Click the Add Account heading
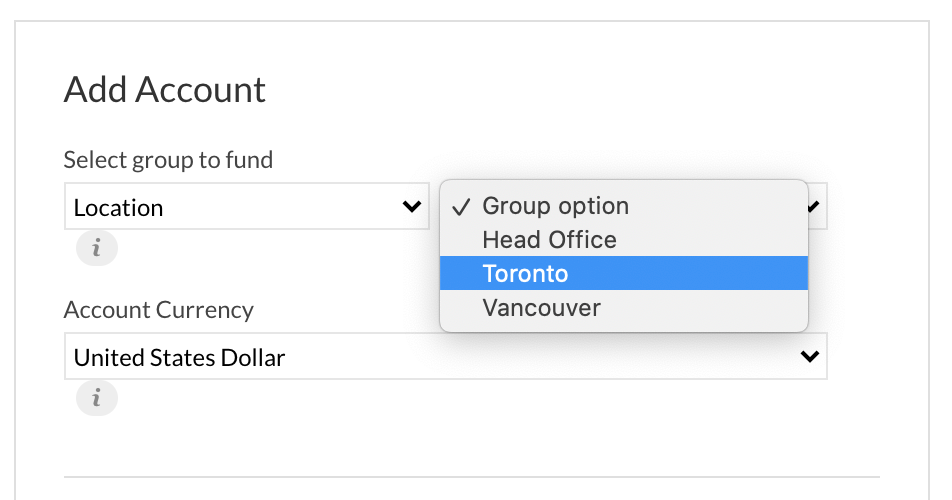 [165, 90]
